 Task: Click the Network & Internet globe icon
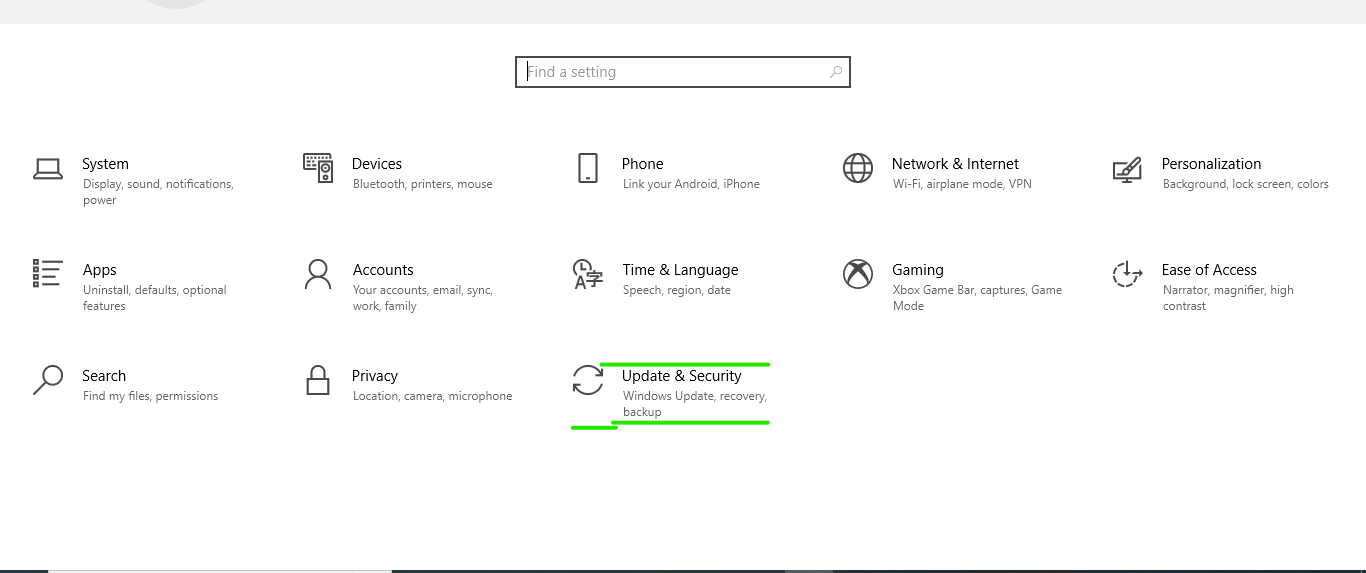[858, 168]
